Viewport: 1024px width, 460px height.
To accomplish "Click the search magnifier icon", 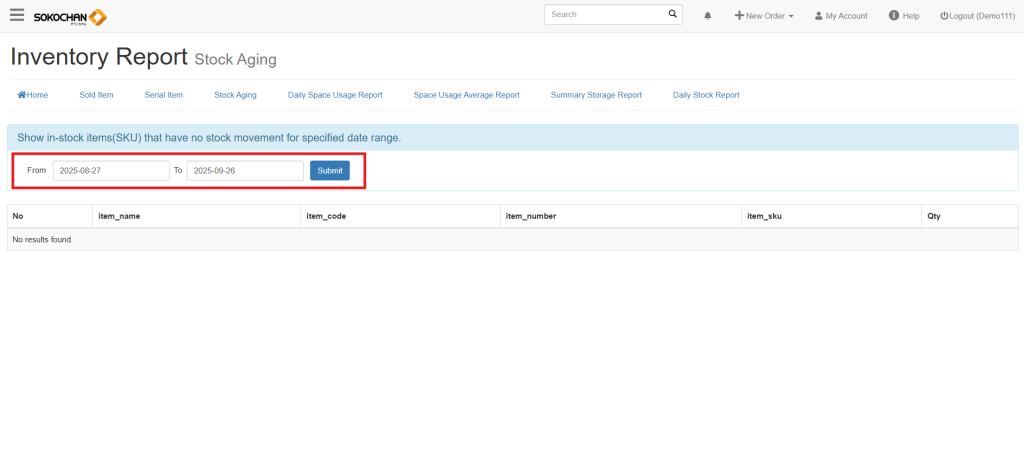I will 672,15.
